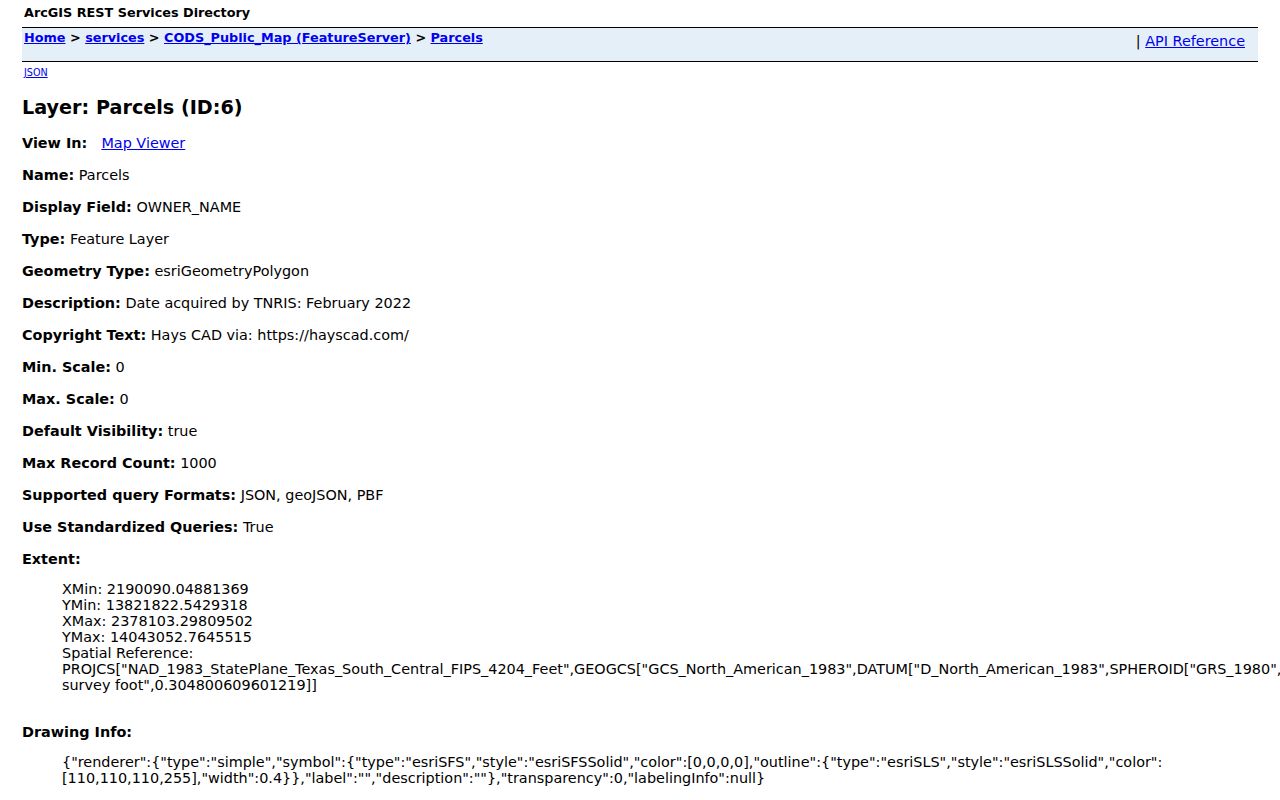Screen dimensions: 1280x800
Task: Click the Min. Scale: 0 line
Action: [73, 367]
